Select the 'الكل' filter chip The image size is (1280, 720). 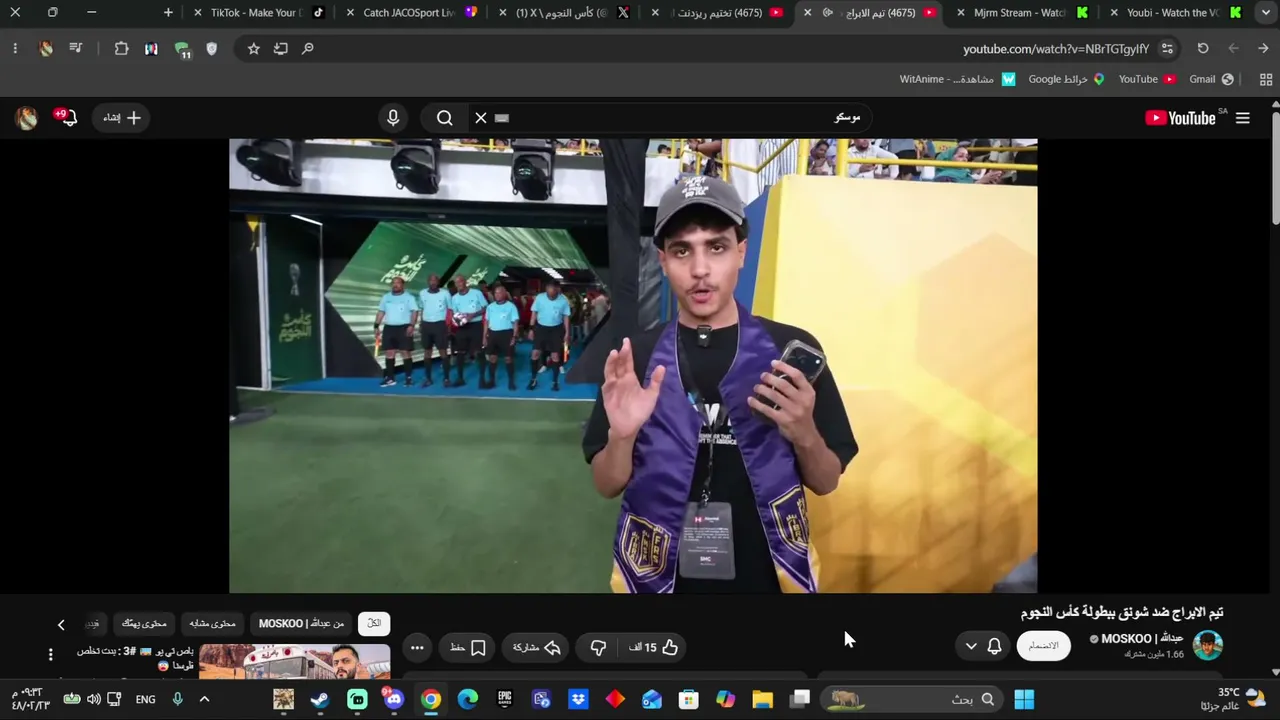tap(374, 623)
